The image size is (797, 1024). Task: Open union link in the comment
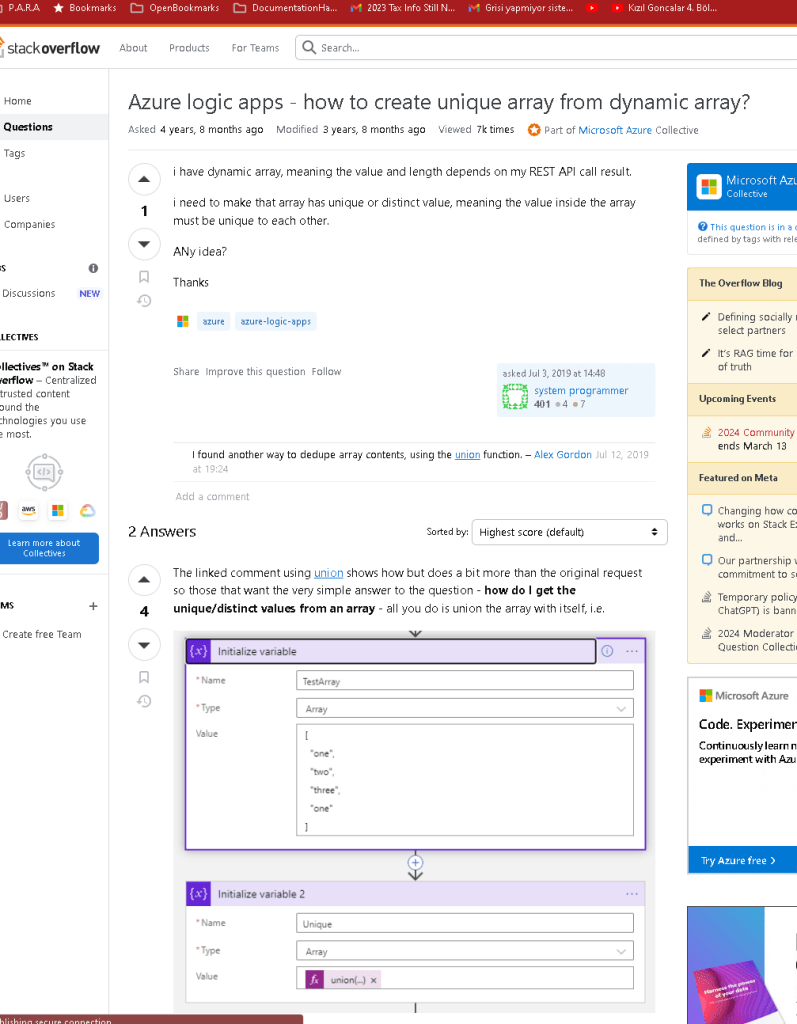pos(468,455)
